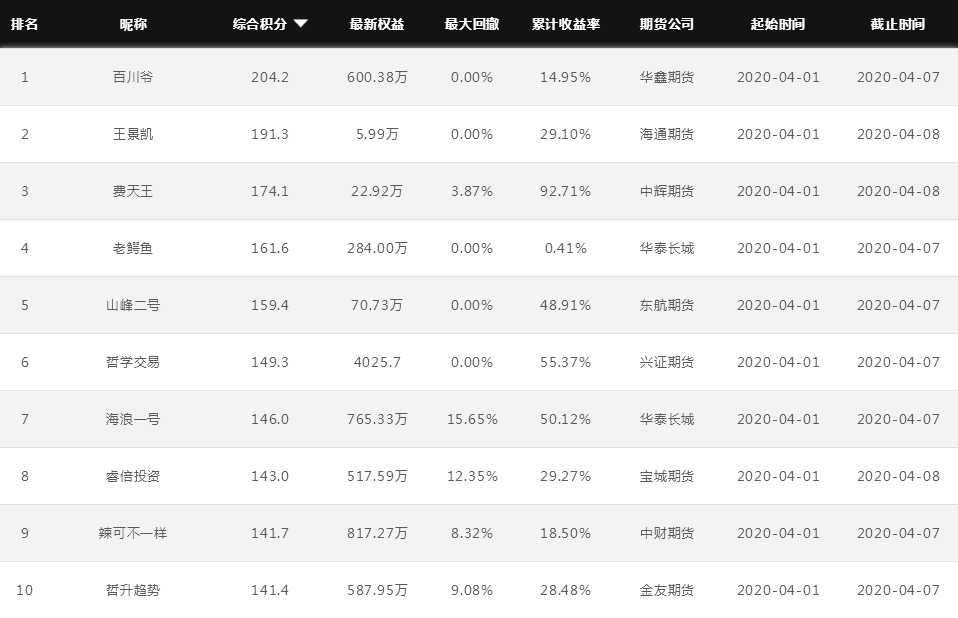The image size is (958, 618).
Task: Click the 昵称 column header
Action: tap(133, 24)
